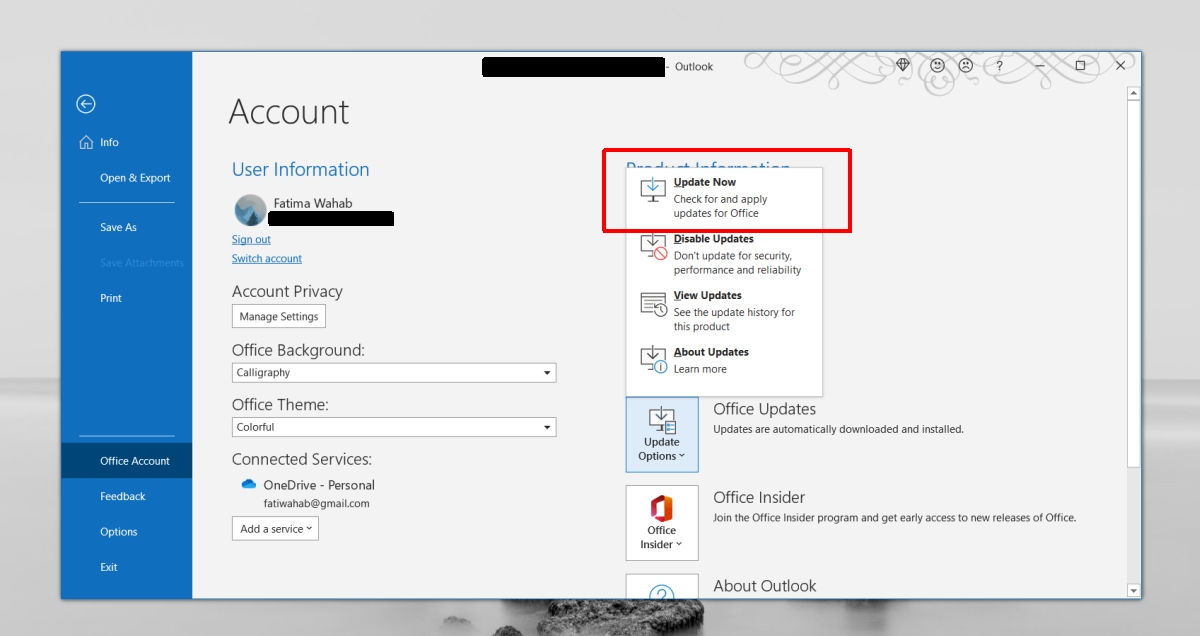This screenshot has width=1200, height=636.
Task: Open the Office Background dropdown
Action: point(394,373)
